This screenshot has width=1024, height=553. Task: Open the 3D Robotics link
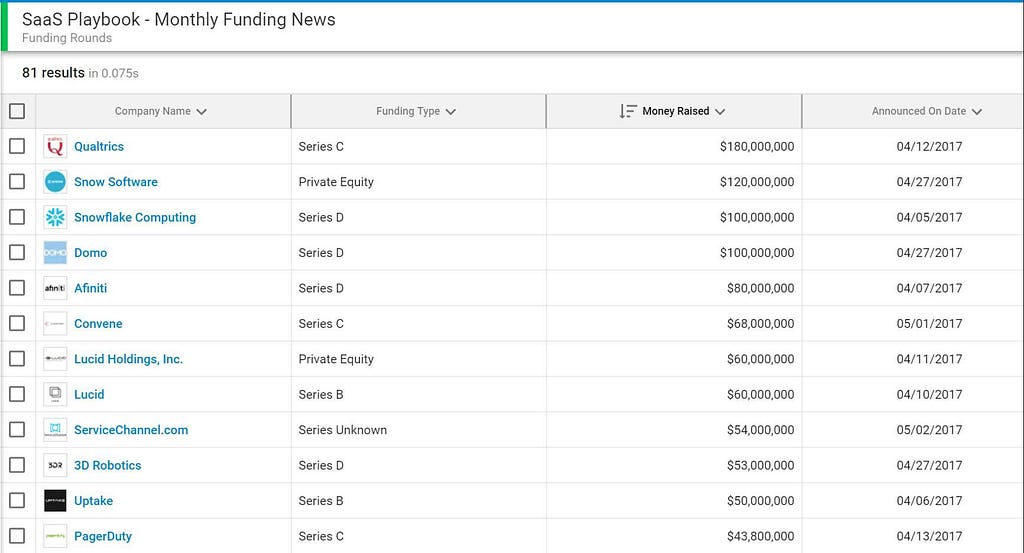pos(107,465)
